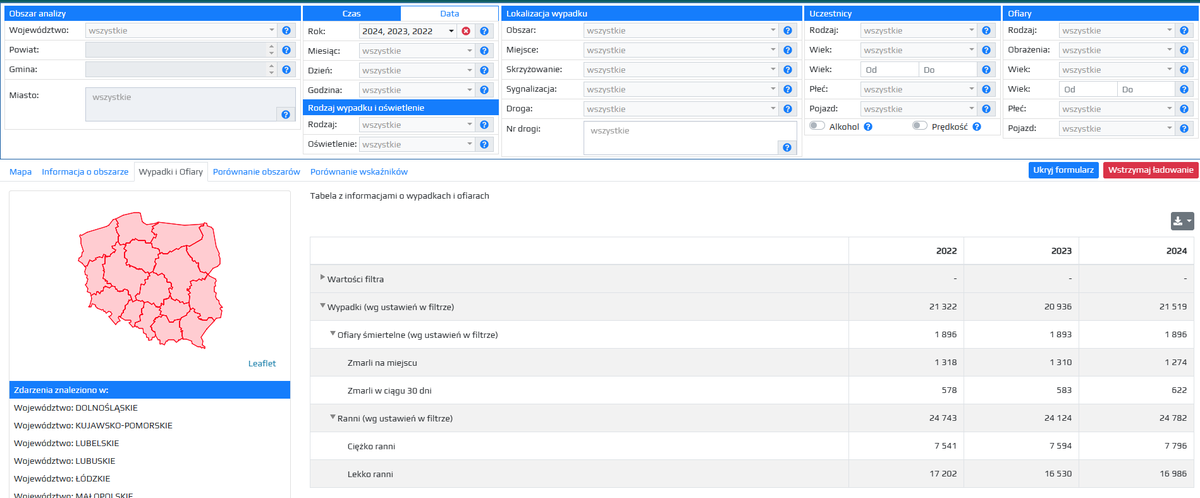Click the help icon beside Obrażenia
This screenshot has height=498, width=1200.
(x=1186, y=50)
